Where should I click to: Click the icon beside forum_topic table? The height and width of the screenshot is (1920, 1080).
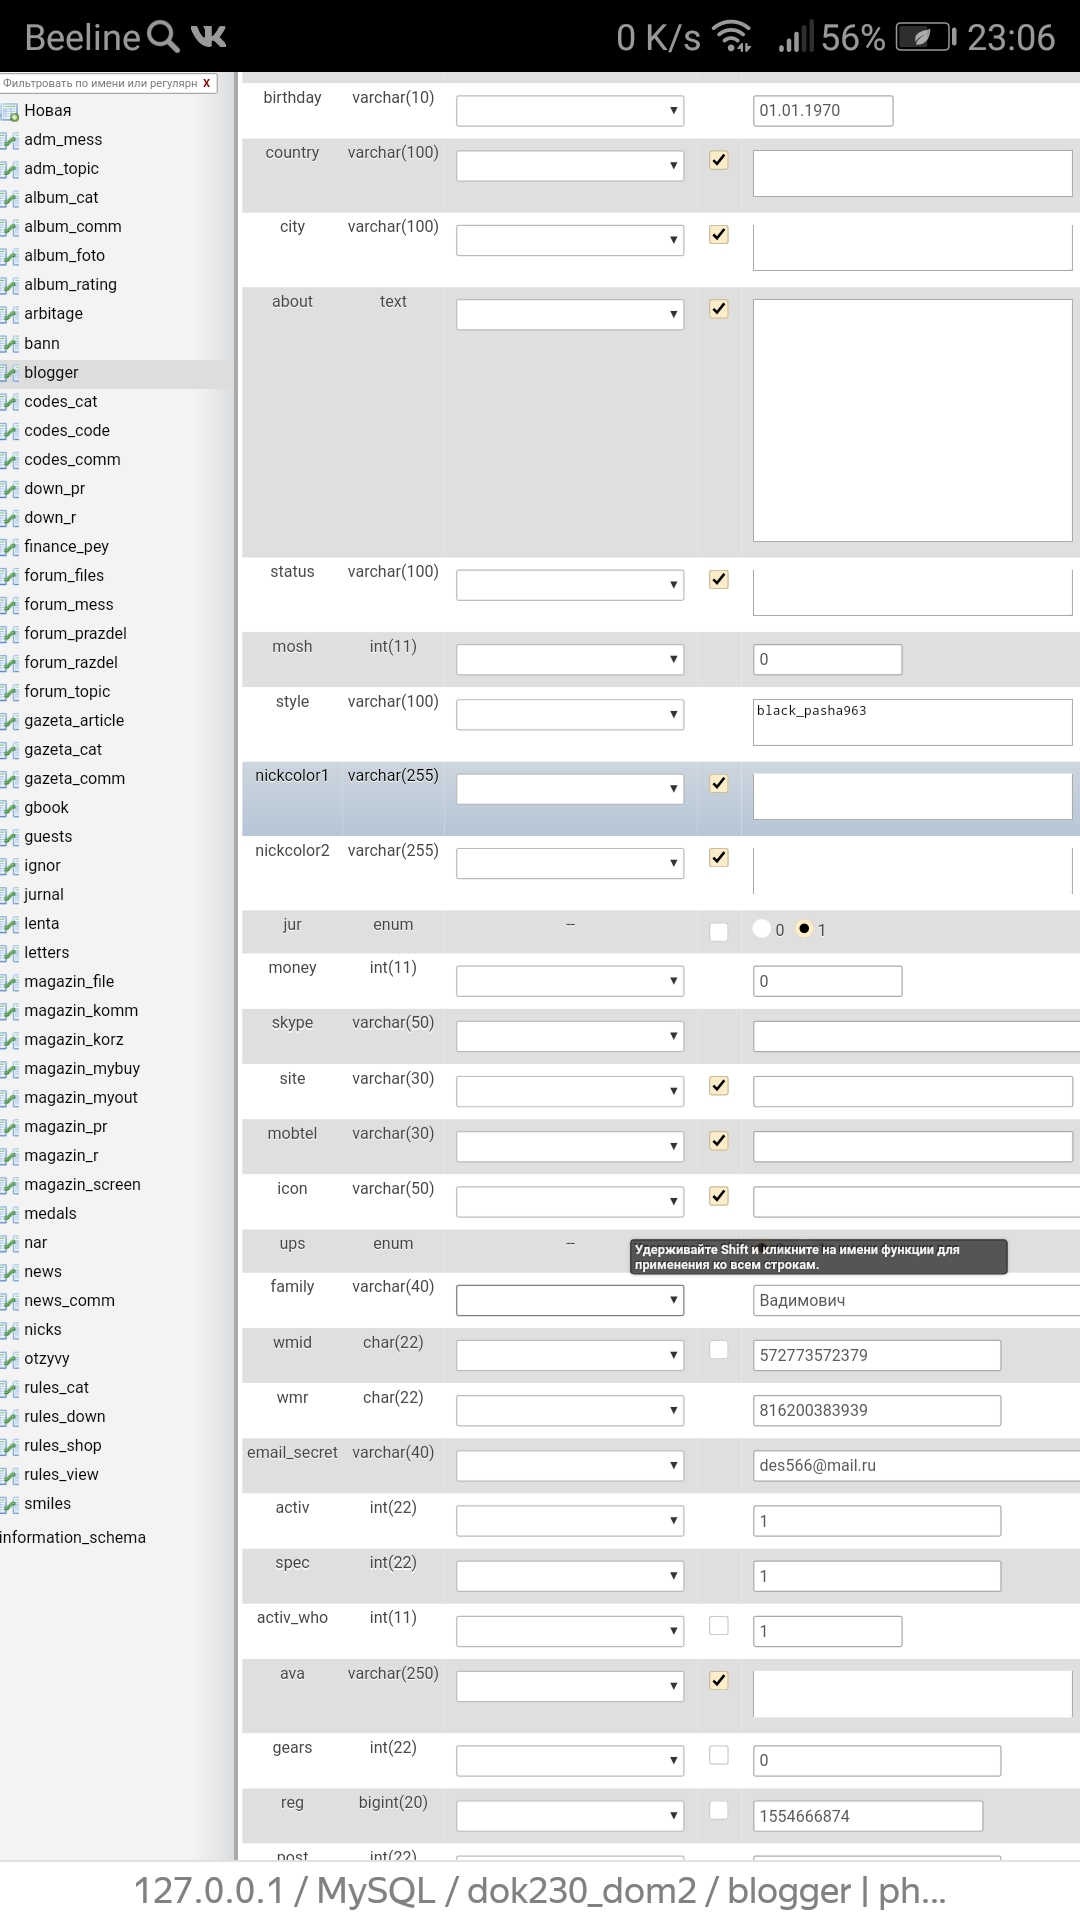[10, 692]
